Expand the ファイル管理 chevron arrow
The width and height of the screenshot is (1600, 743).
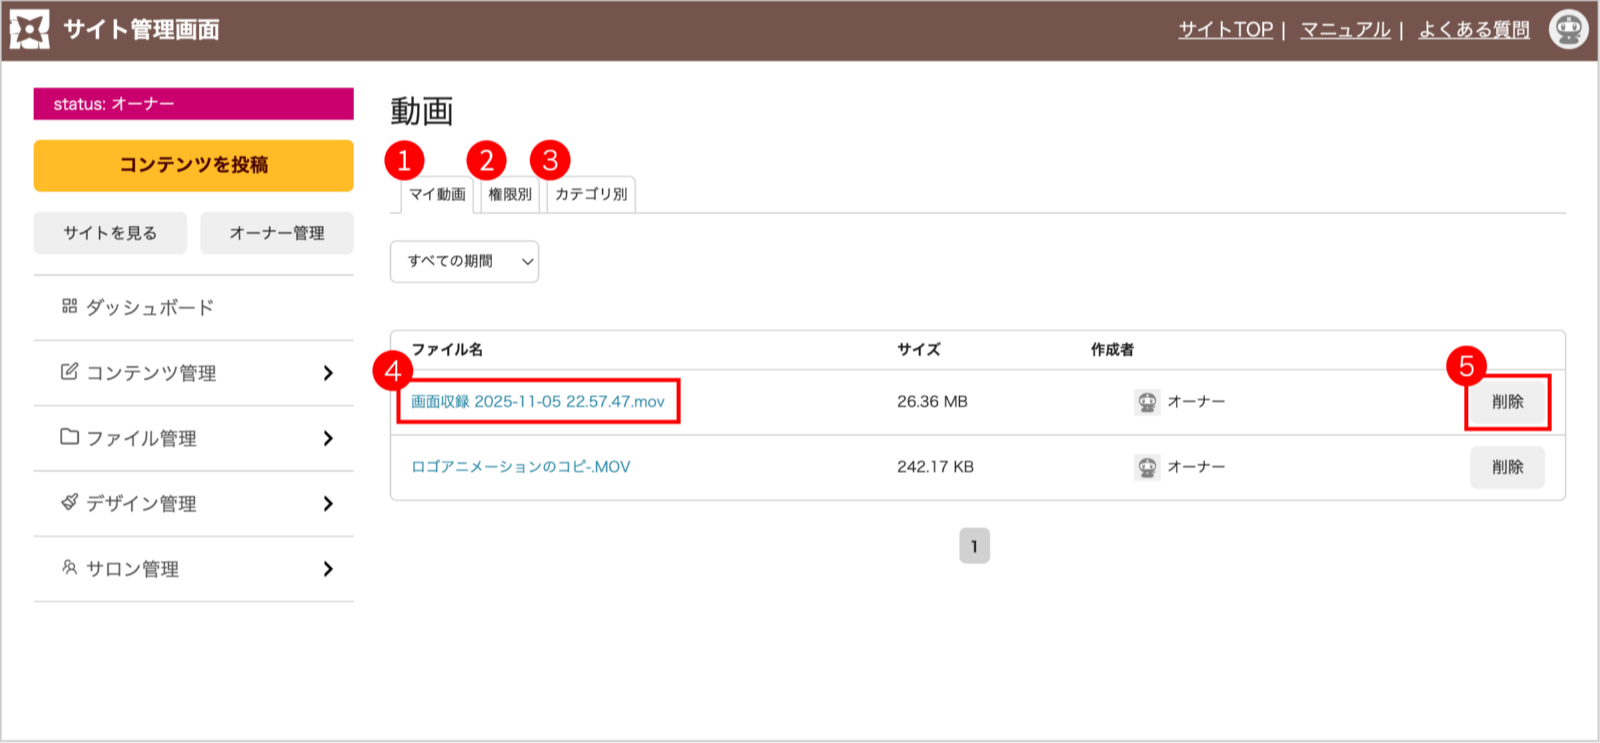click(328, 438)
